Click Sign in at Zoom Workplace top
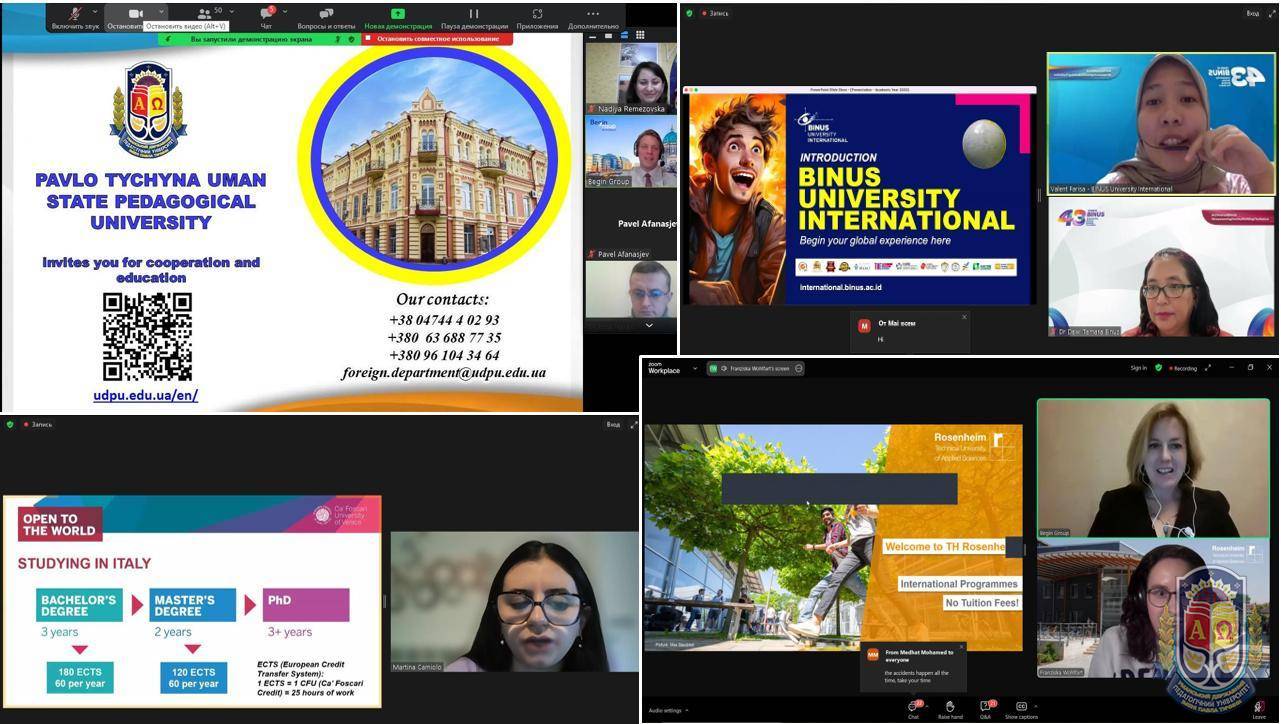Image resolution: width=1281 pixels, height=724 pixels. (1138, 368)
